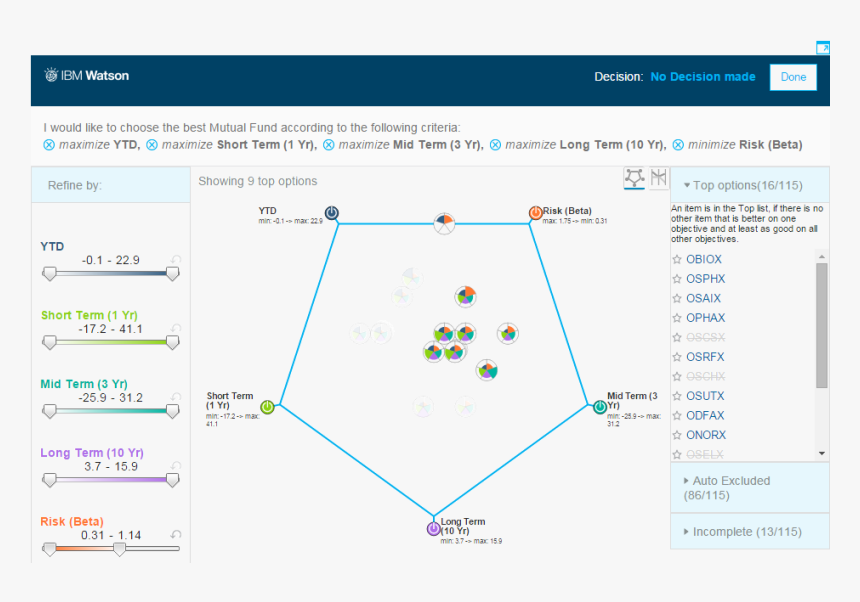Click the YTD slider maximum handle

tap(172, 274)
